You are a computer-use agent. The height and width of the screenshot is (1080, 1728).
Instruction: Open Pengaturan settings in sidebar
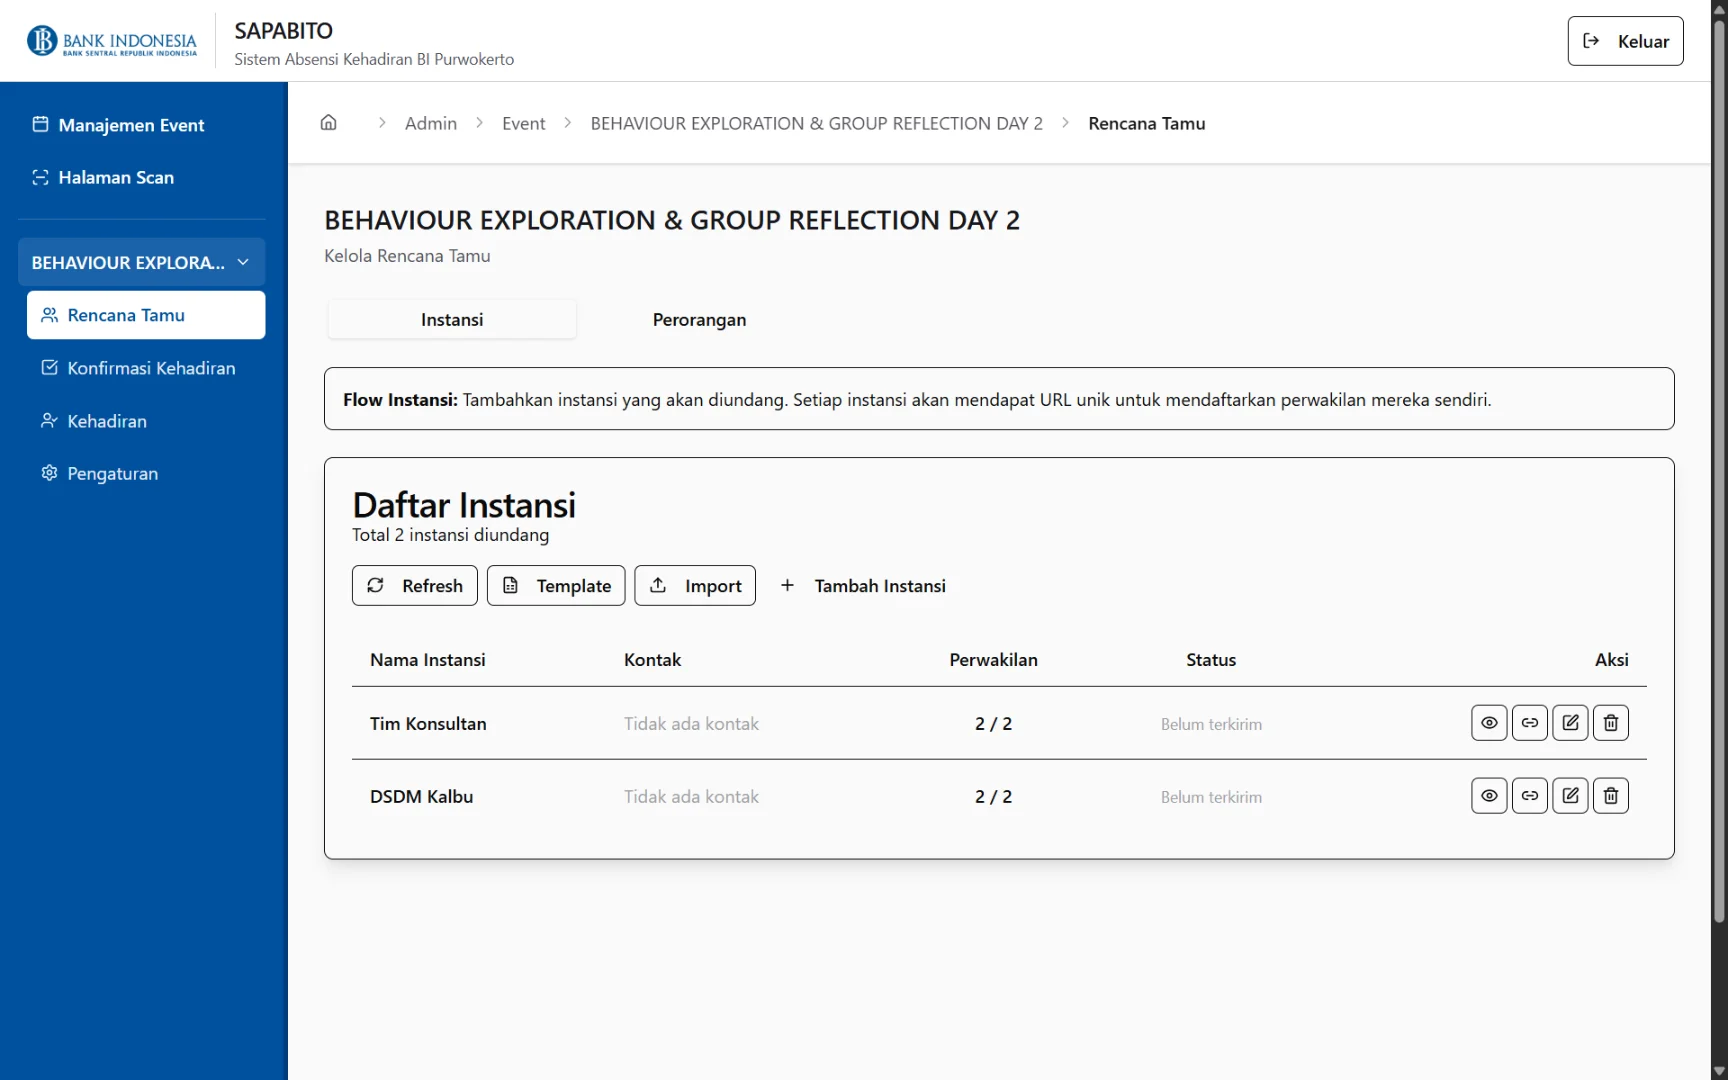[146, 473]
